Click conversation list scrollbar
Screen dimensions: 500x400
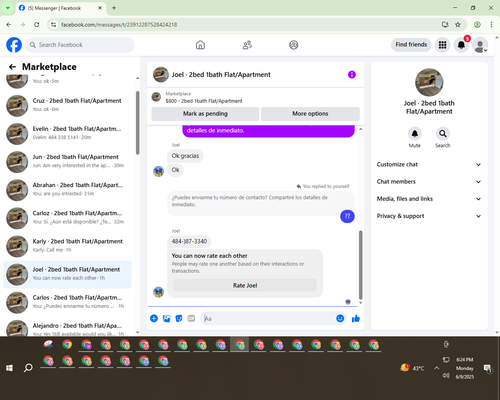coord(138,123)
